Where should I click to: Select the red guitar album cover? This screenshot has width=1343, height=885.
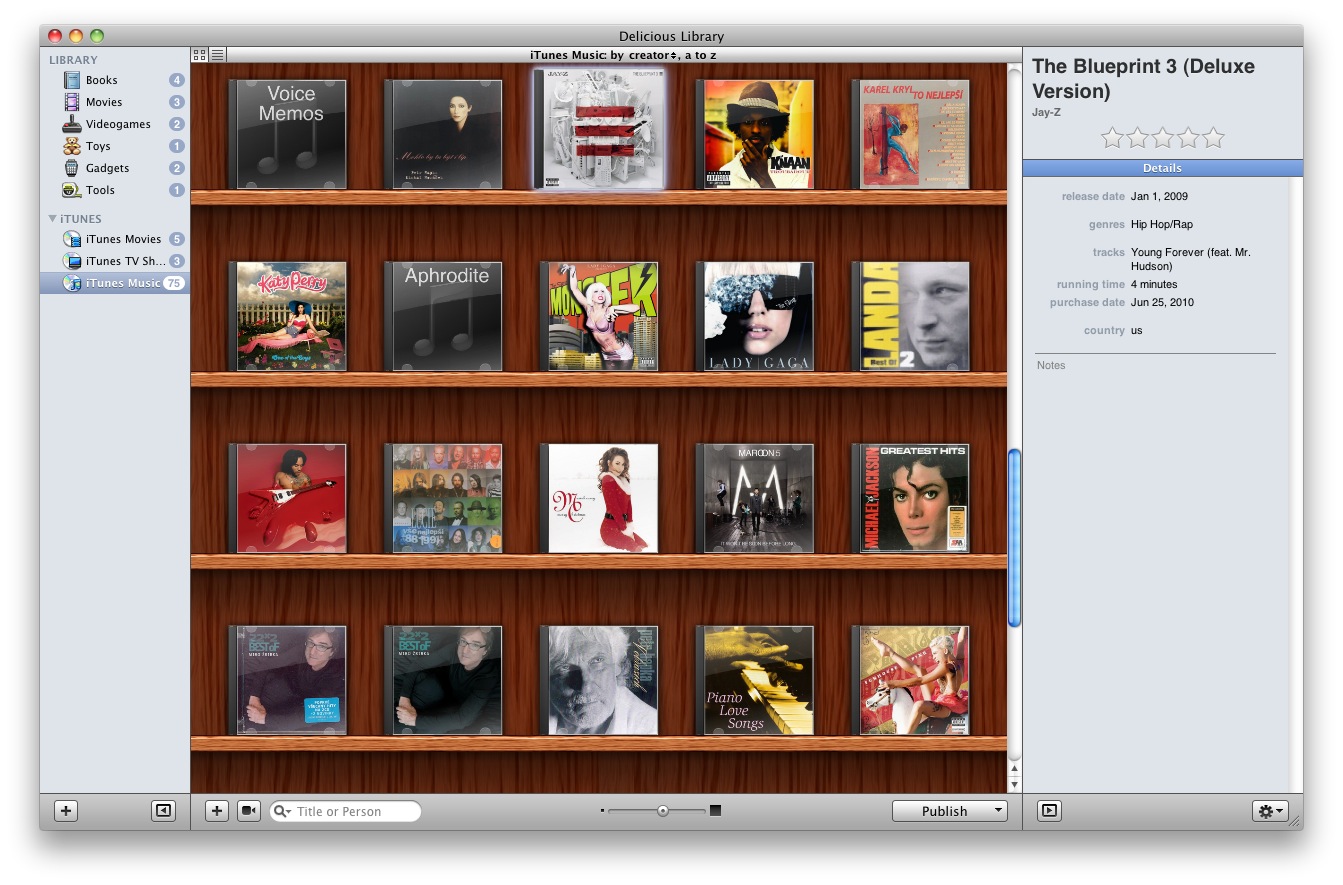(288, 498)
